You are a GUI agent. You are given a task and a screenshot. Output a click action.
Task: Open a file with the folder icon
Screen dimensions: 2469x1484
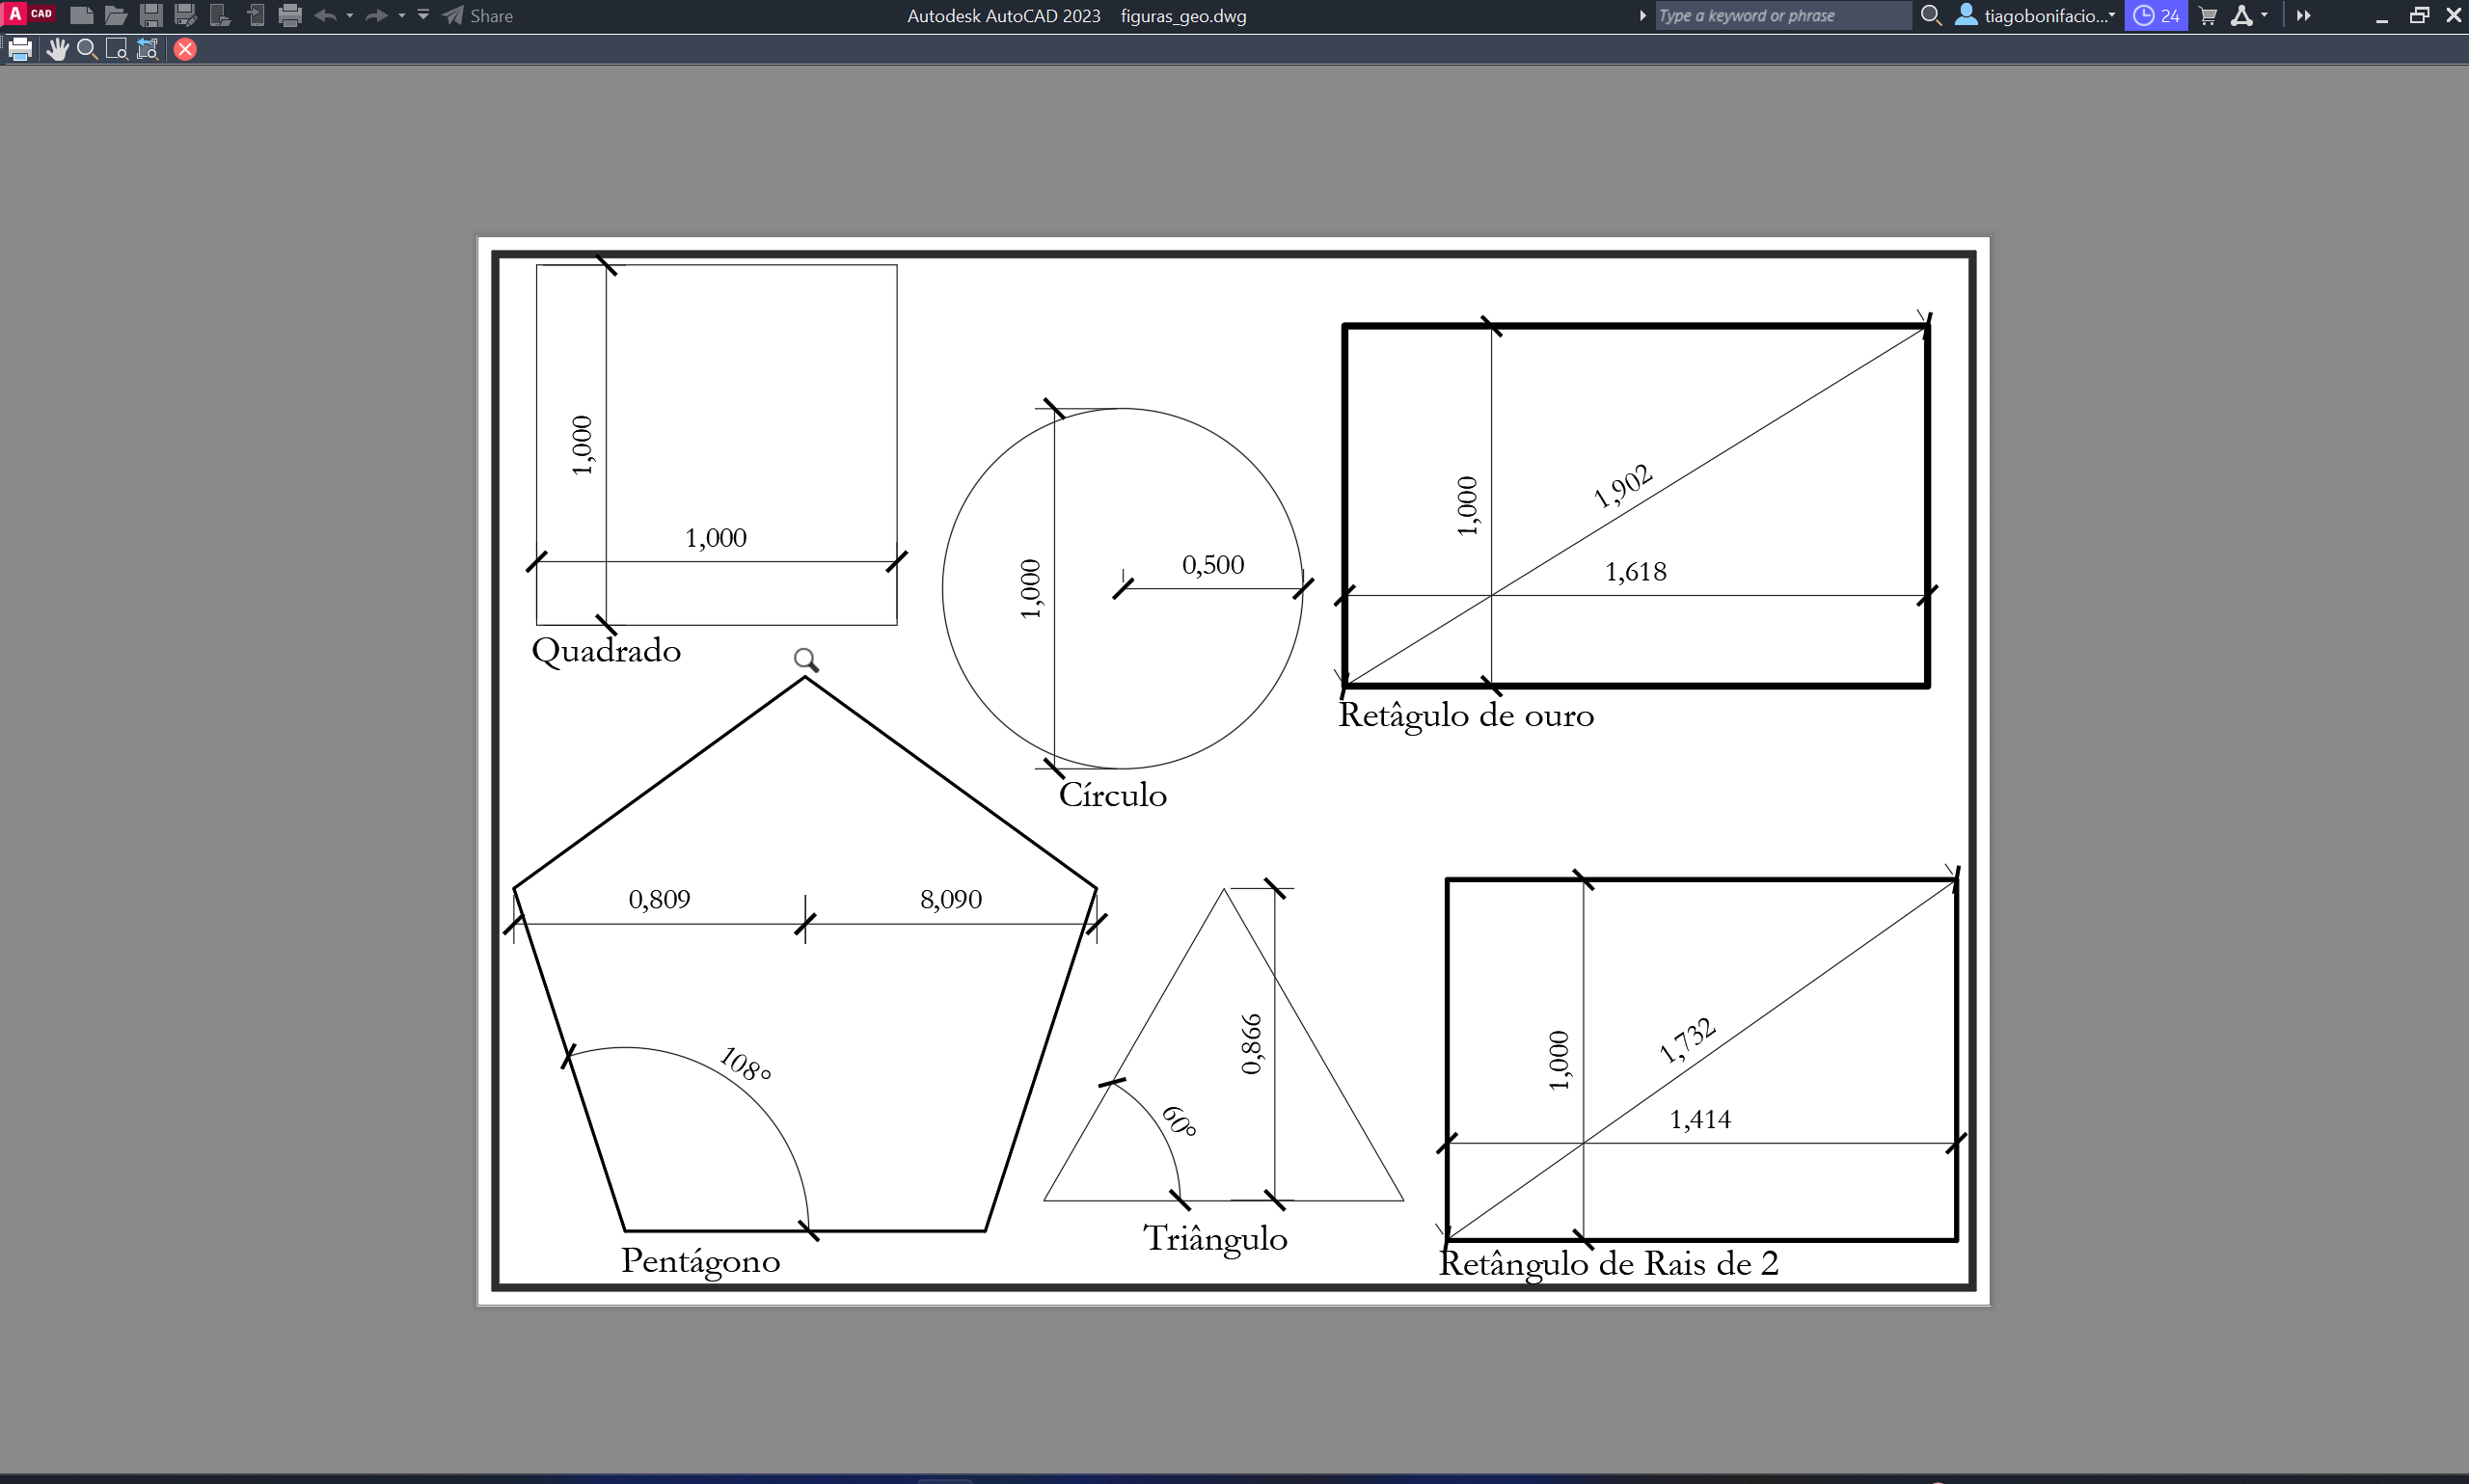pyautogui.click(x=116, y=15)
